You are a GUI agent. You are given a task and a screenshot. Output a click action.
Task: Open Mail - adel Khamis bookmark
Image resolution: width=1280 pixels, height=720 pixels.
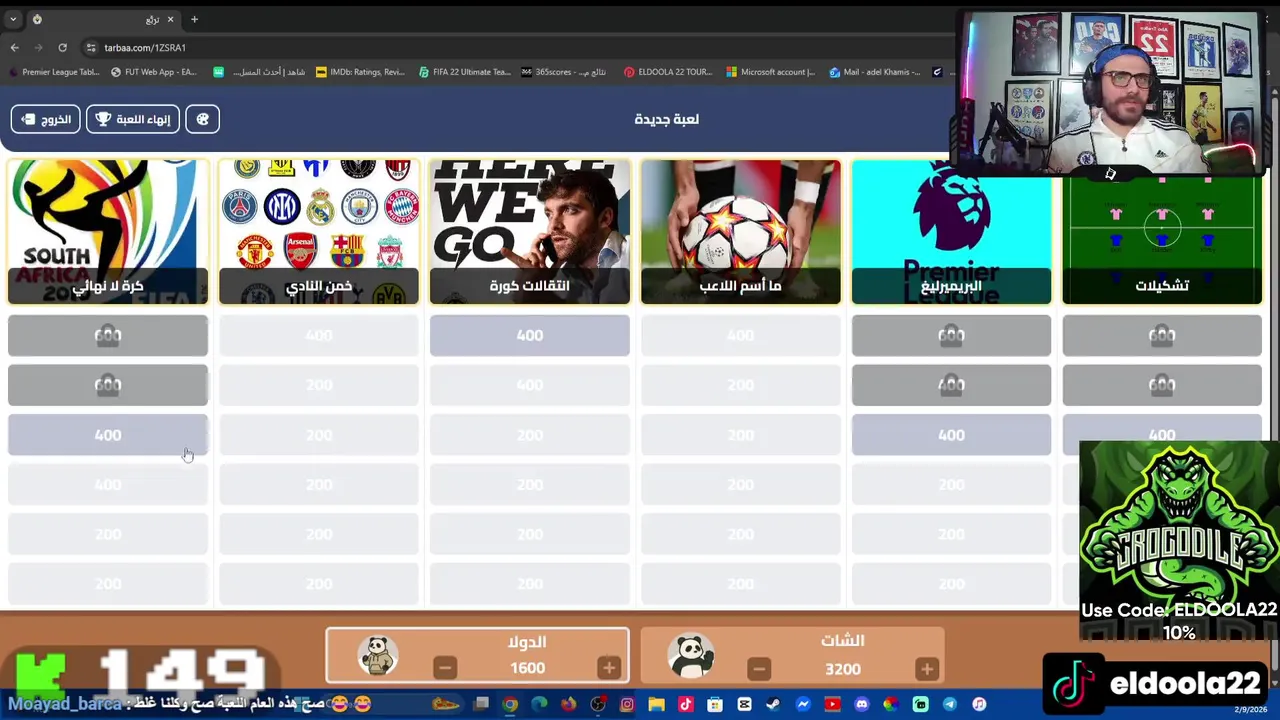tap(875, 72)
